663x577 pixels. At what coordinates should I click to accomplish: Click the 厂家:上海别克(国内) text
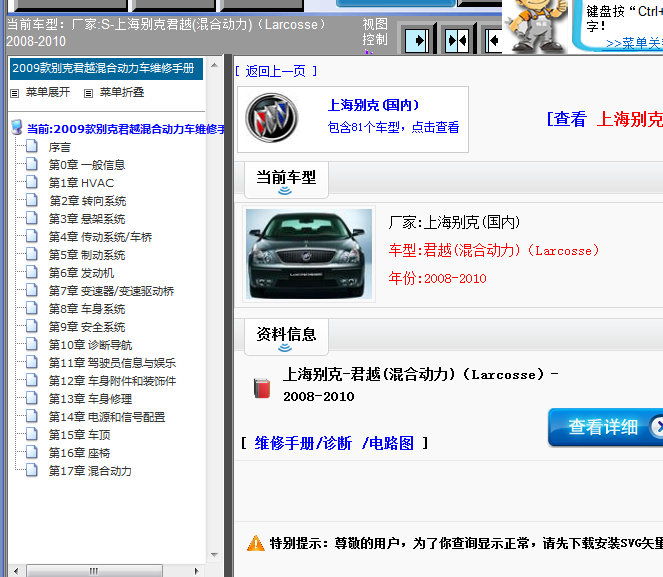(454, 222)
